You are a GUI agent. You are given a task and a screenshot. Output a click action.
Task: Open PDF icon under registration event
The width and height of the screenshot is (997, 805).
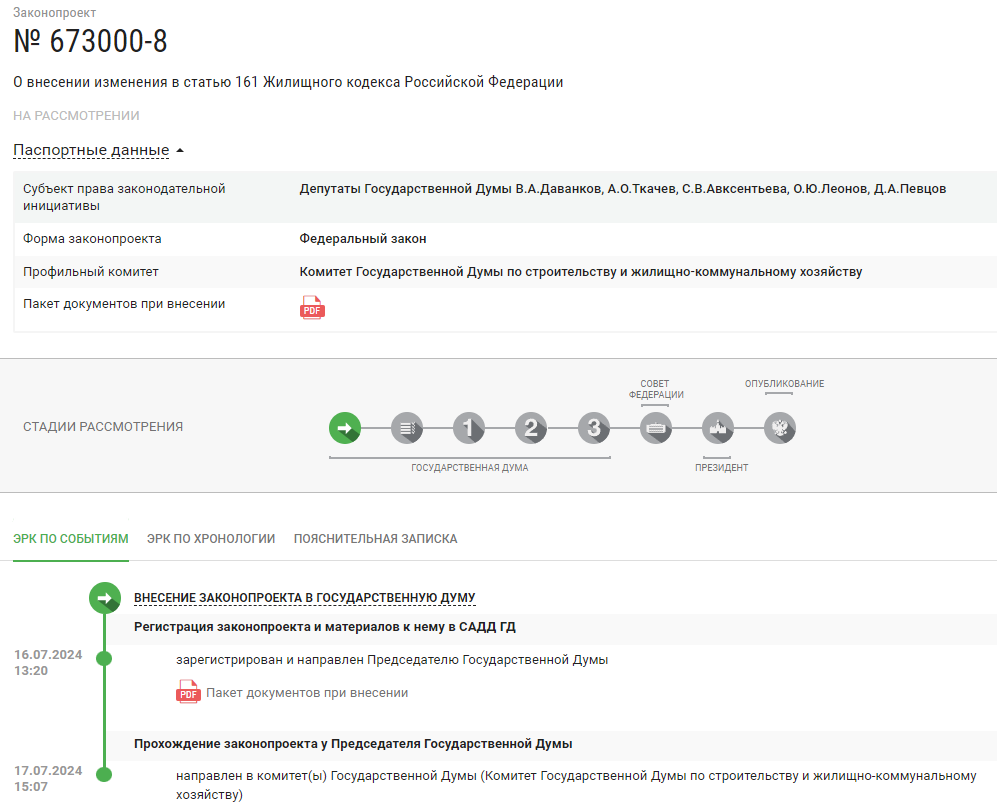pyautogui.click(x=188, y=692)
